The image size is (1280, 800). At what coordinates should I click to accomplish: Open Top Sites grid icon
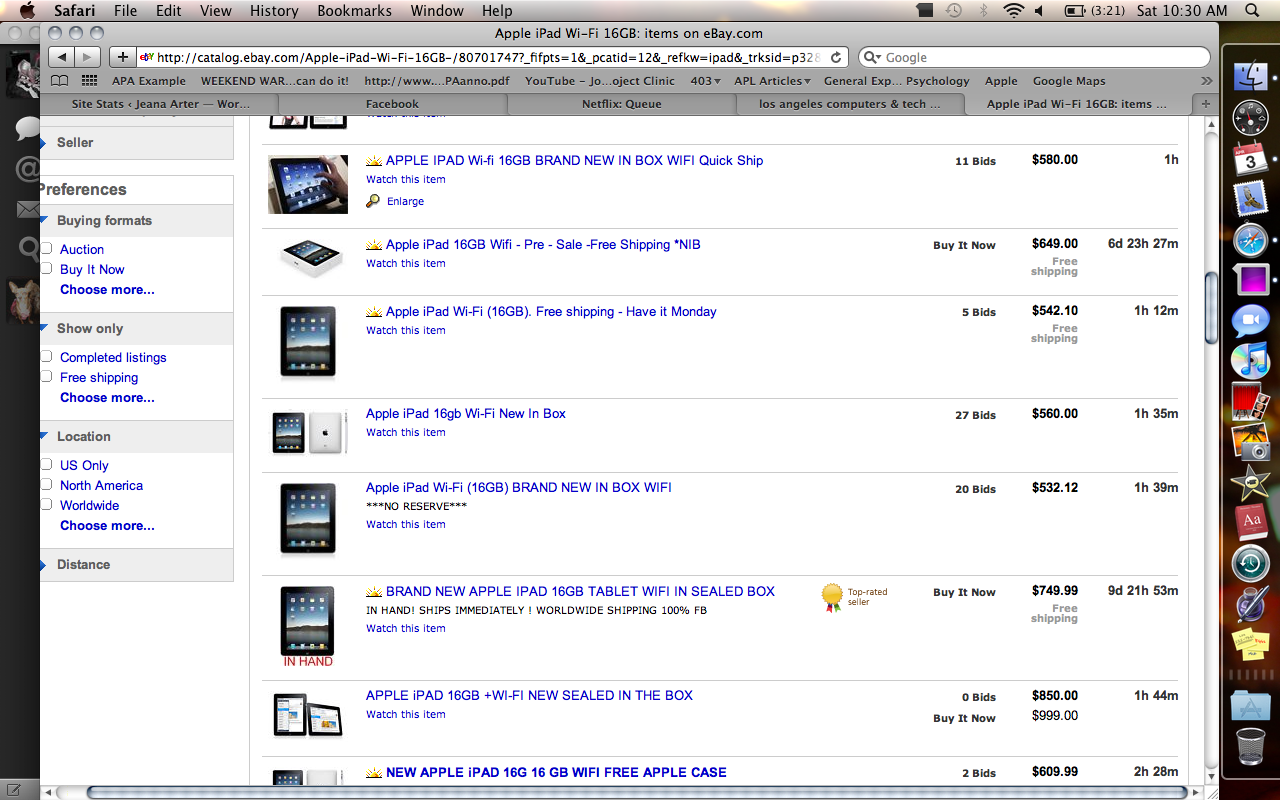coord(90,81)
